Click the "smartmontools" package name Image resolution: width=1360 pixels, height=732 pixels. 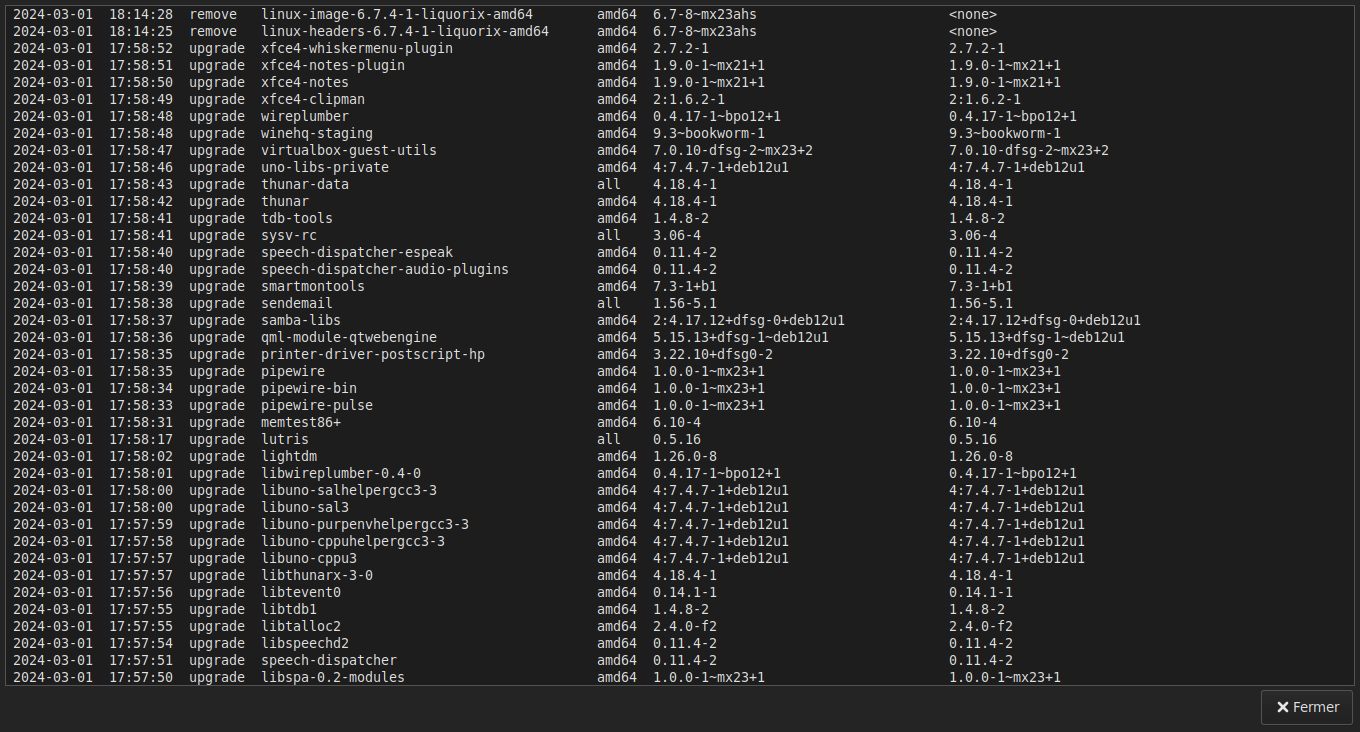(313, 287)
